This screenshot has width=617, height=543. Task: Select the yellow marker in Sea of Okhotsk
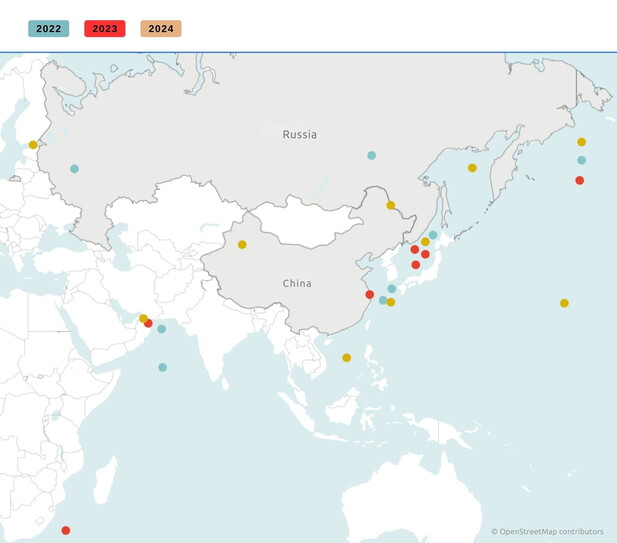472,168
